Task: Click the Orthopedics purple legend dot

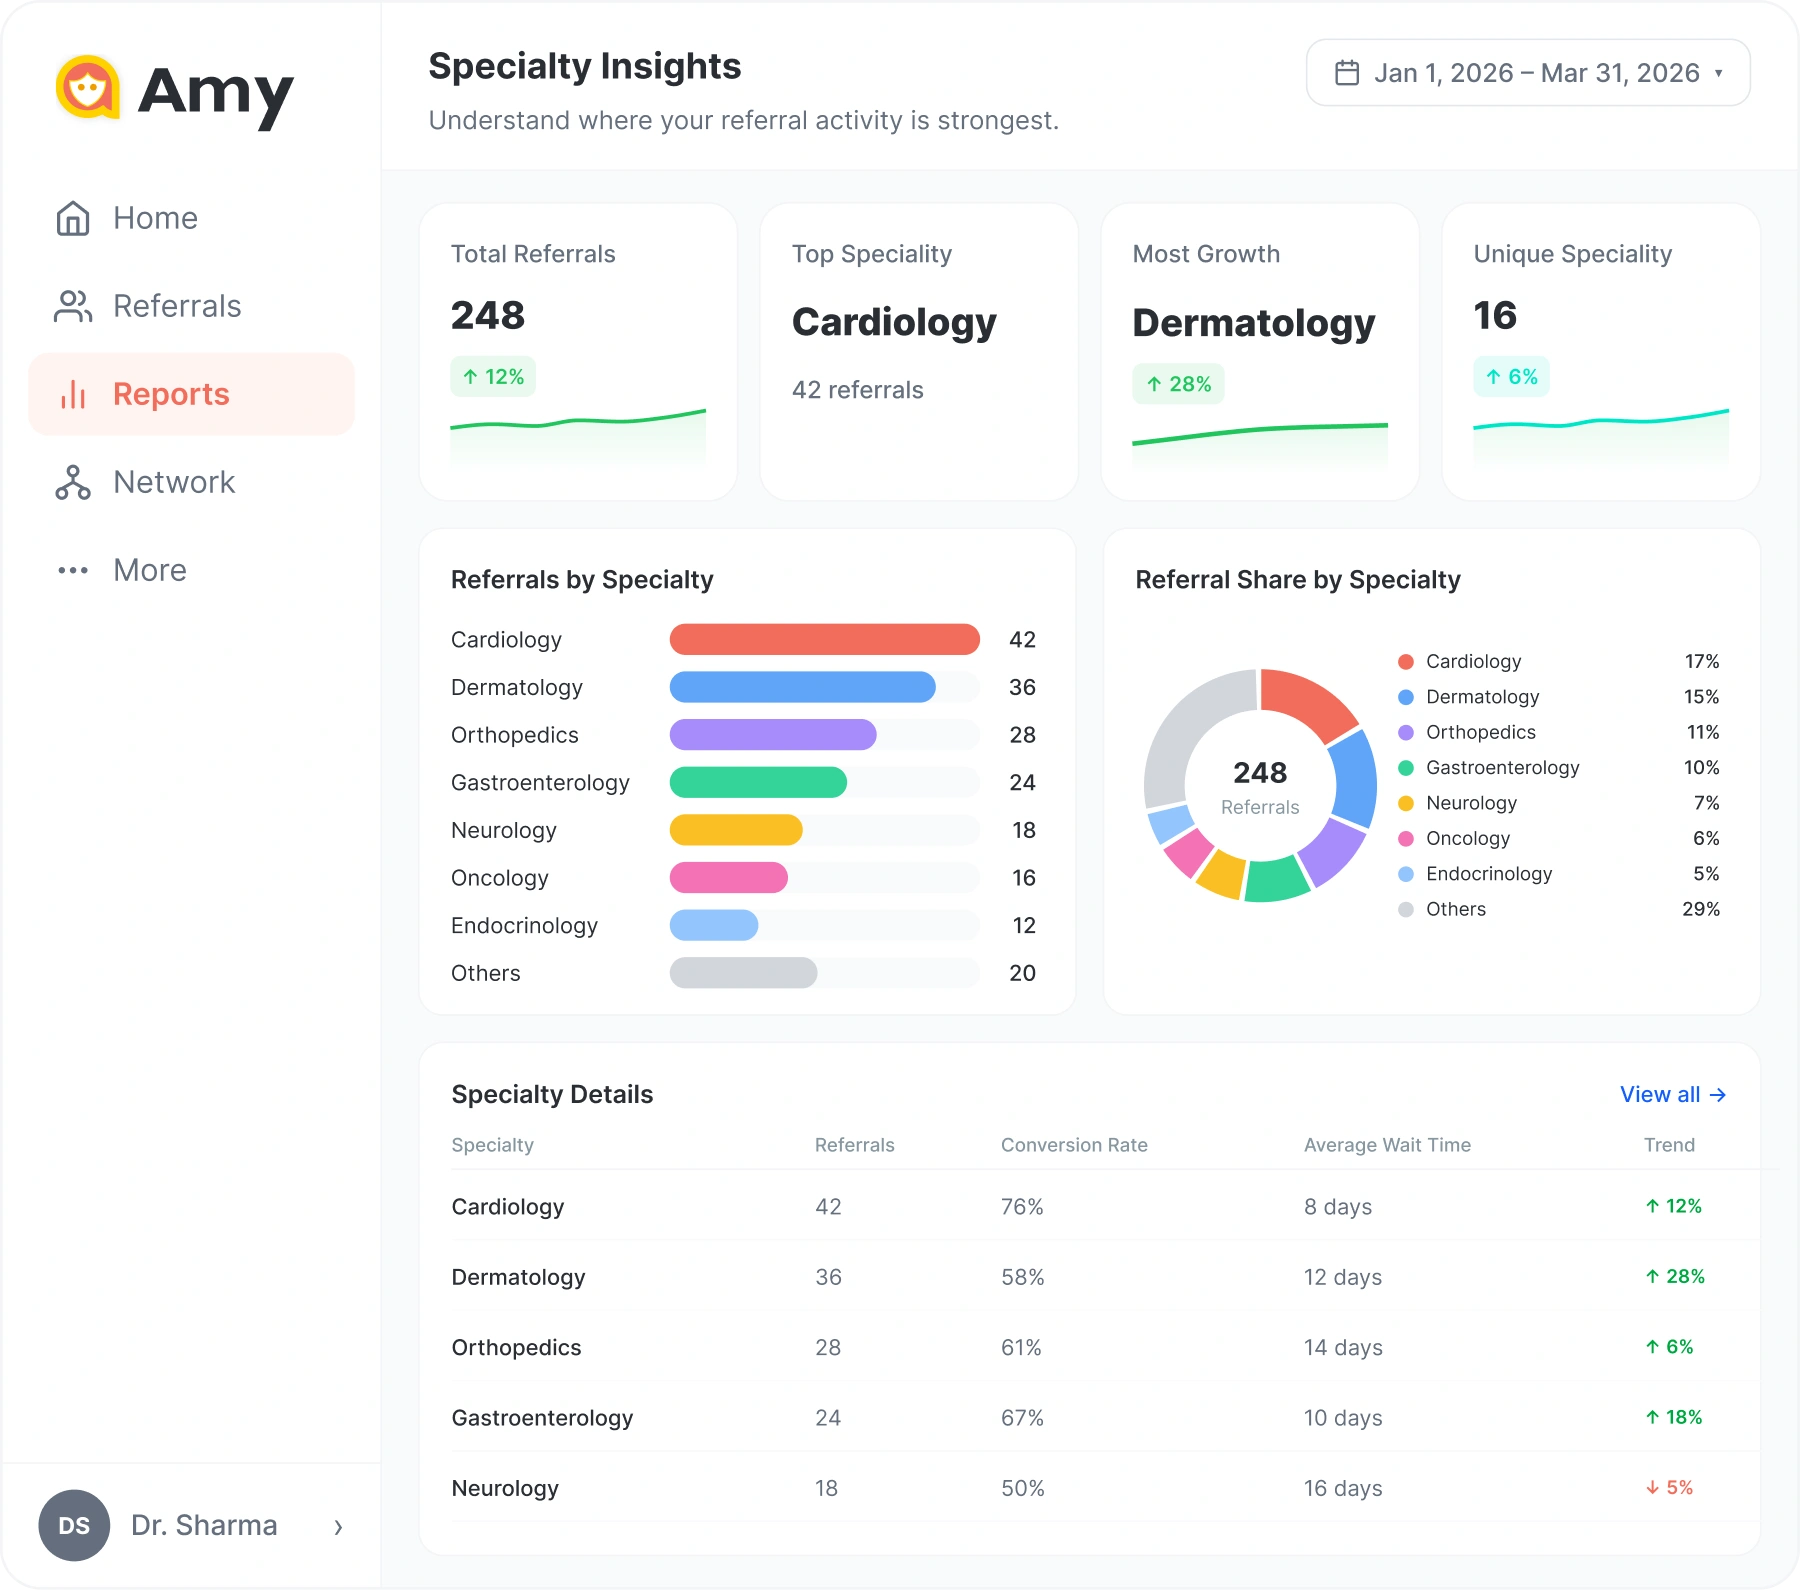Action: click(x=1406, y=733)
